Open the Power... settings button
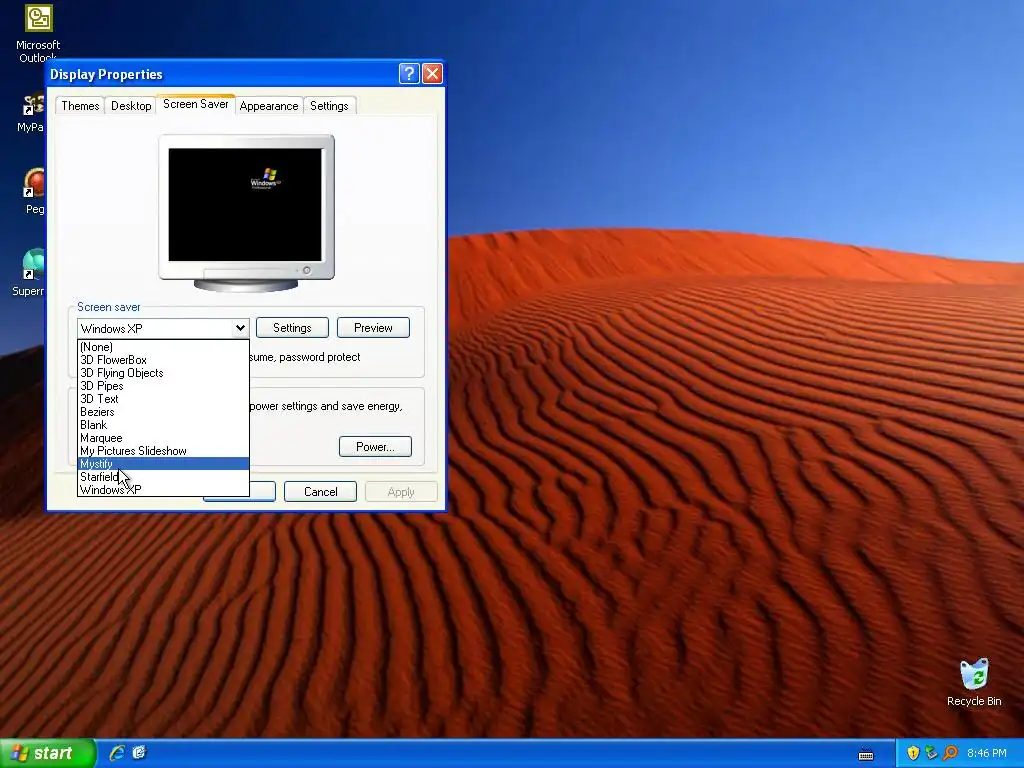 click(375, 447)
